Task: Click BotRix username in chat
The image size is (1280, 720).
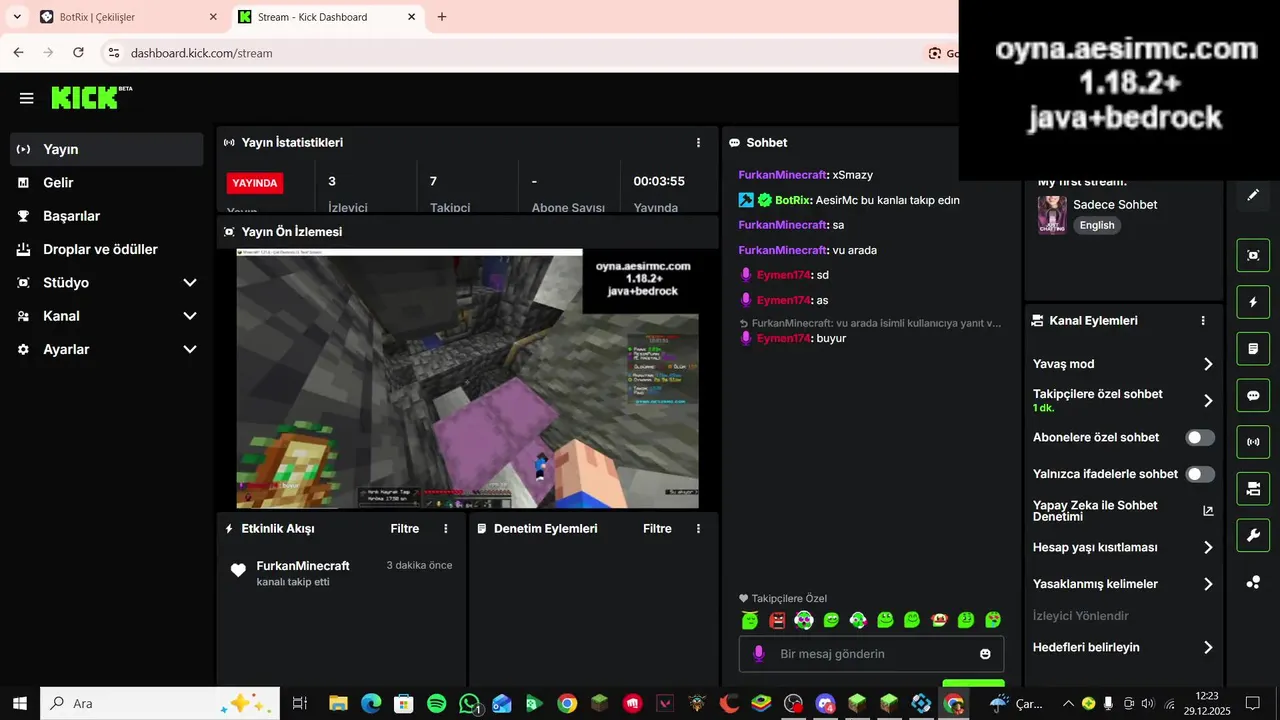Action: pos(792,200)
